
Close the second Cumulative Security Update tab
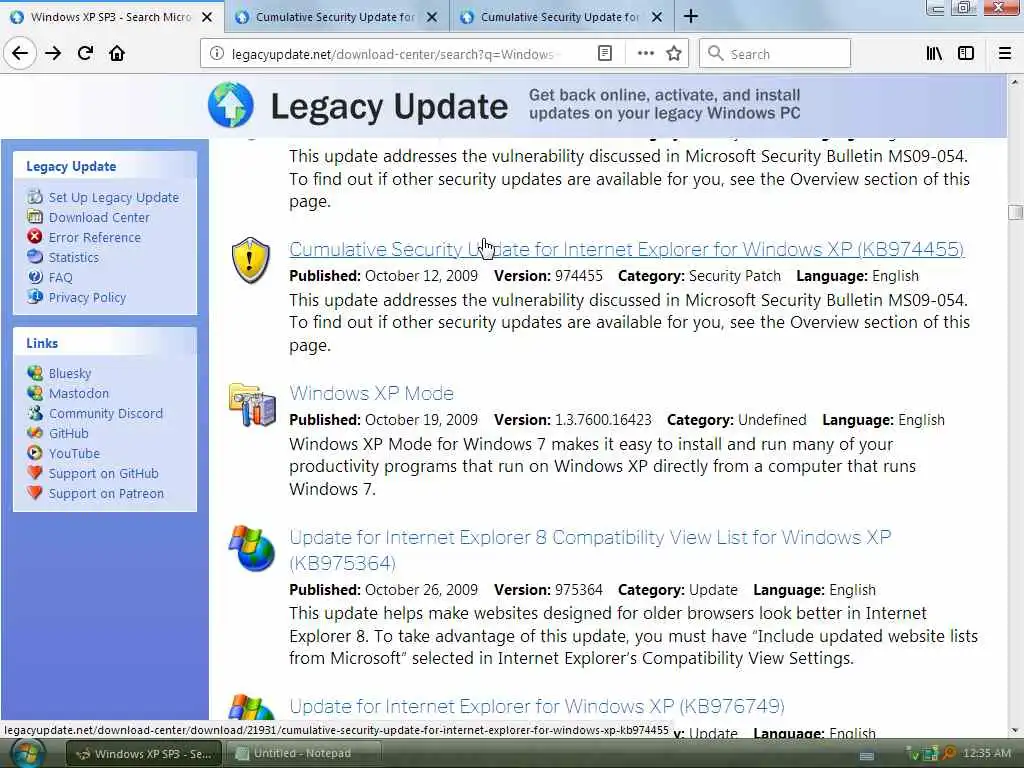tap(432, 17)
